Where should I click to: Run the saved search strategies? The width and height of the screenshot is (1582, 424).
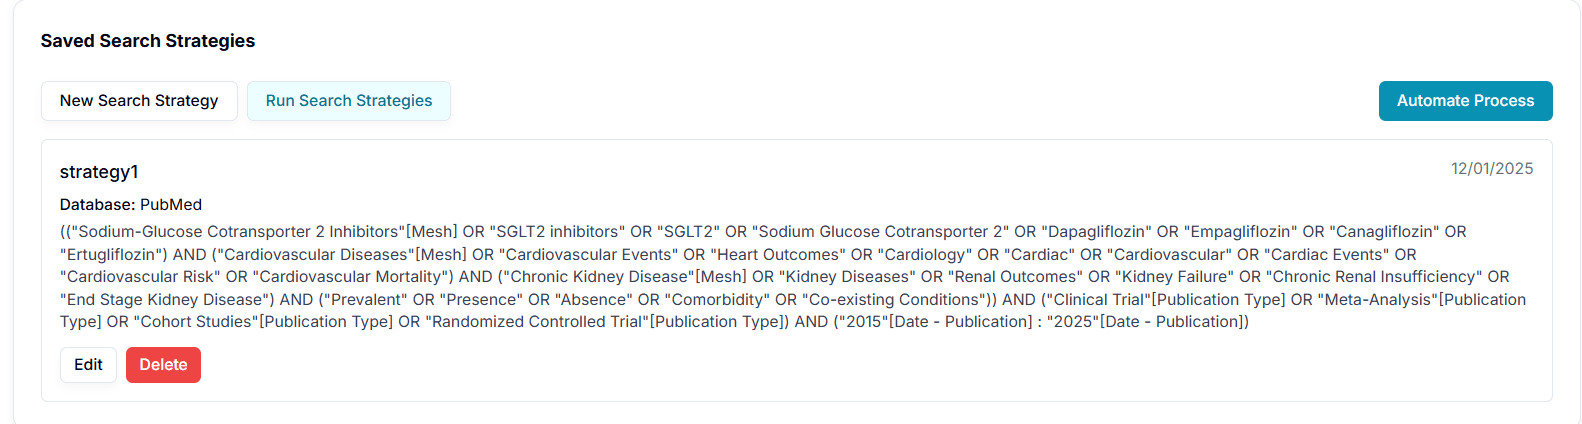(349, 101)
